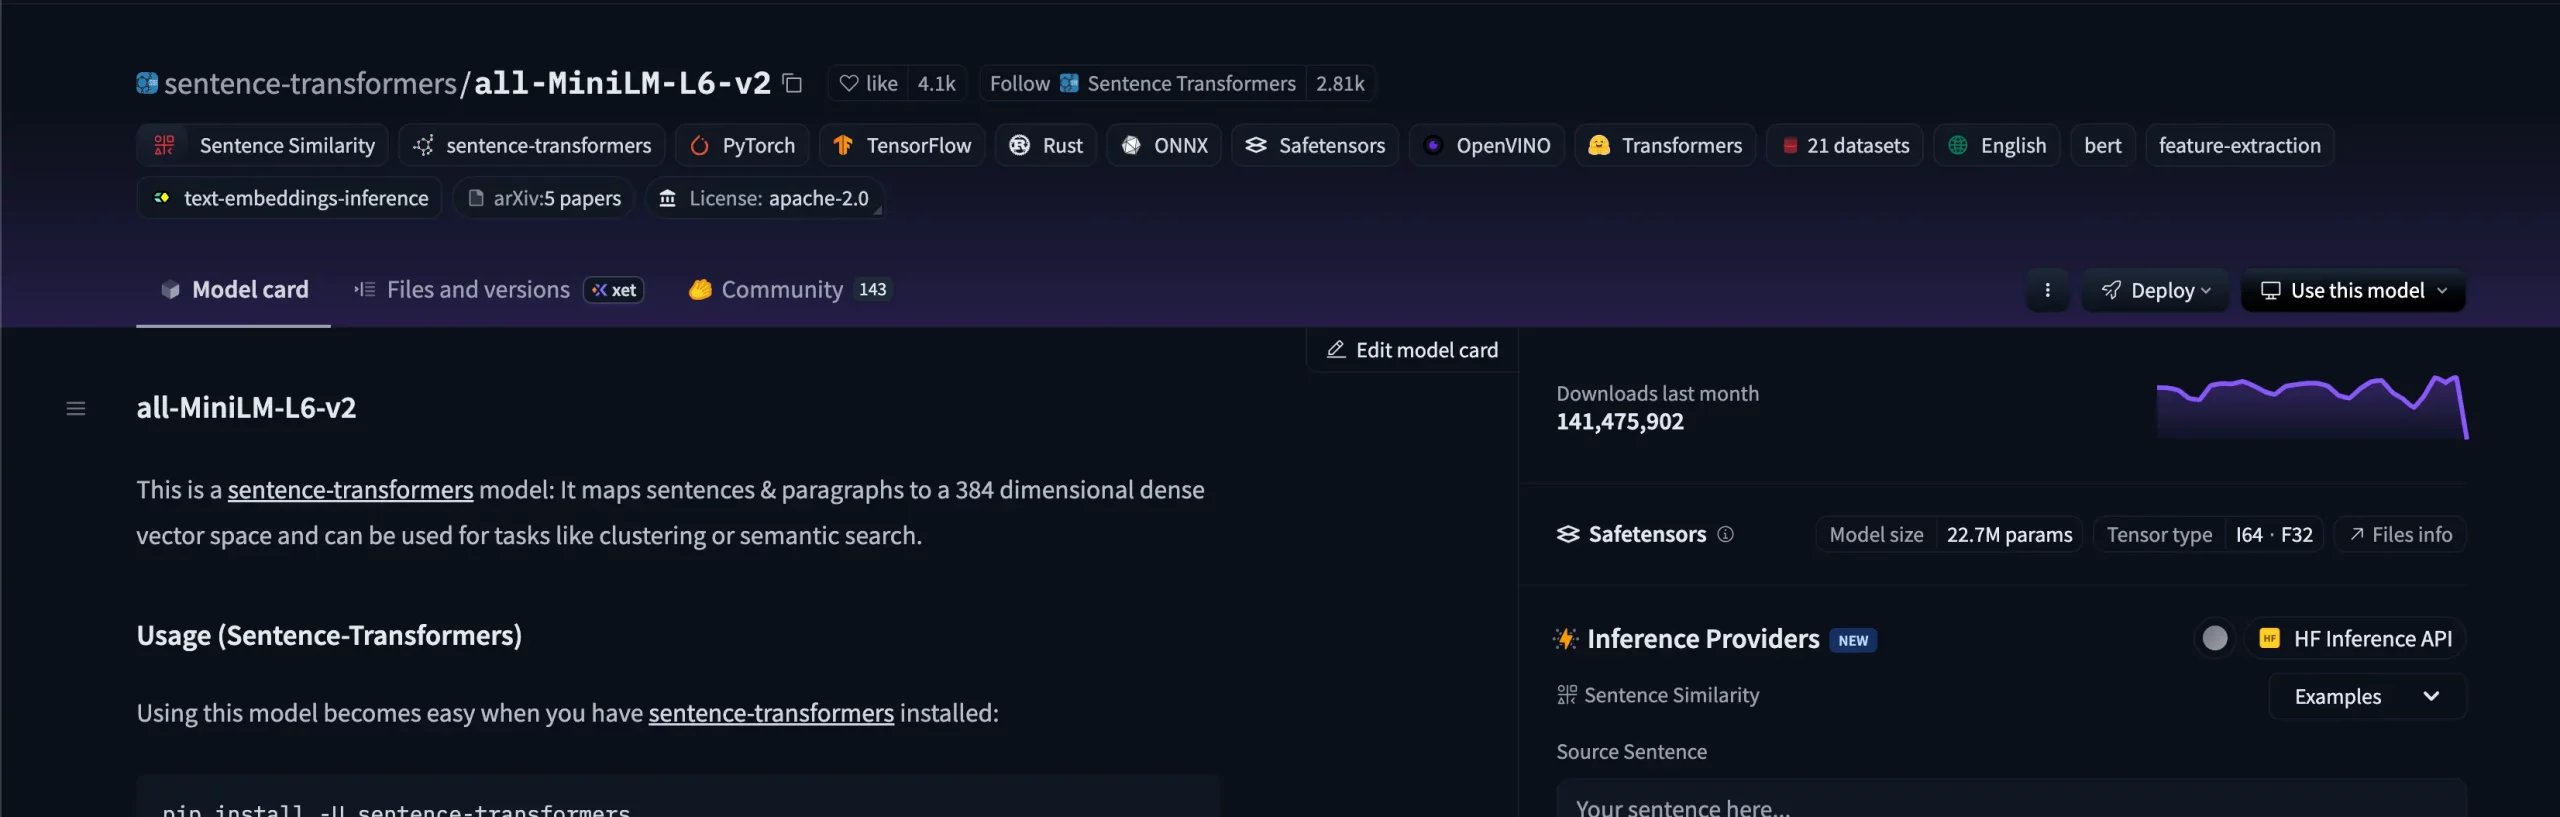Screen dimensions: 2560x817
Task: Click the ONNX tag icon
Action: [1131, 146]
